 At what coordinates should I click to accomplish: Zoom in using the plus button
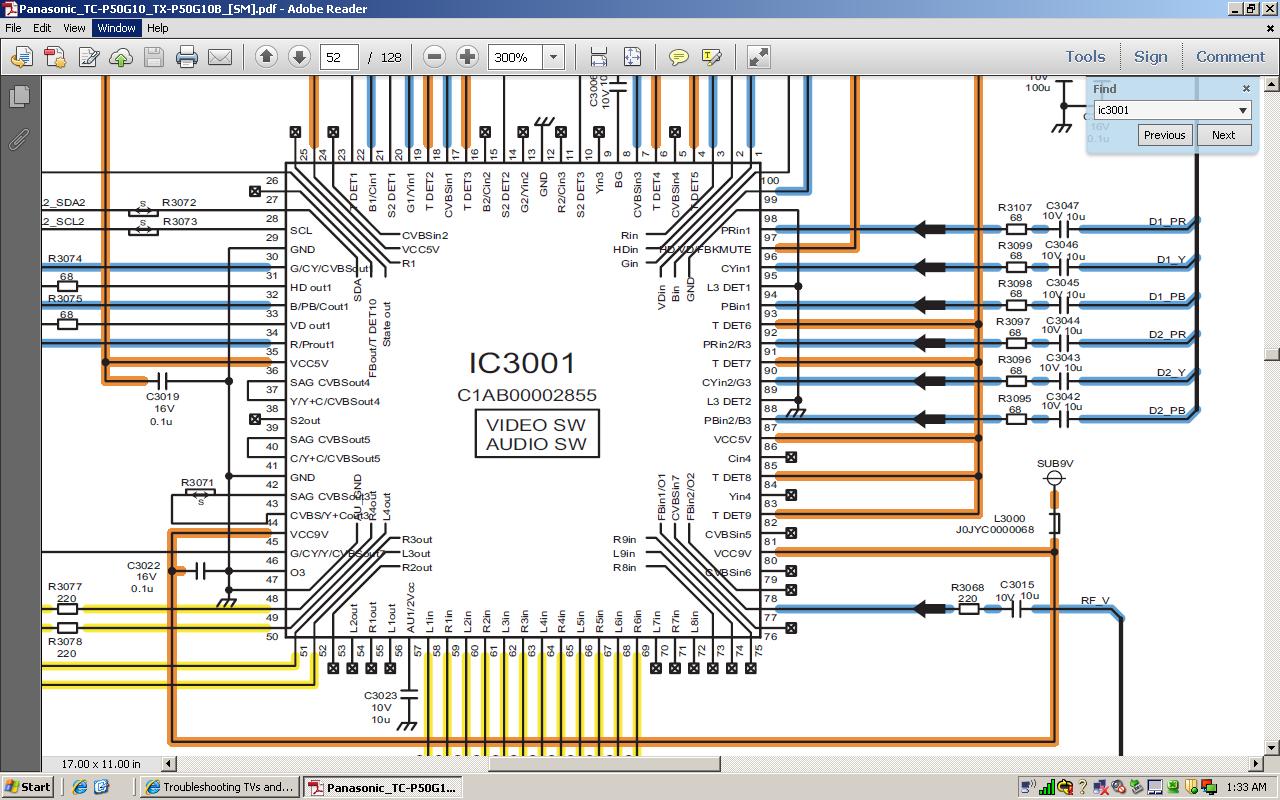click(467, 57)
